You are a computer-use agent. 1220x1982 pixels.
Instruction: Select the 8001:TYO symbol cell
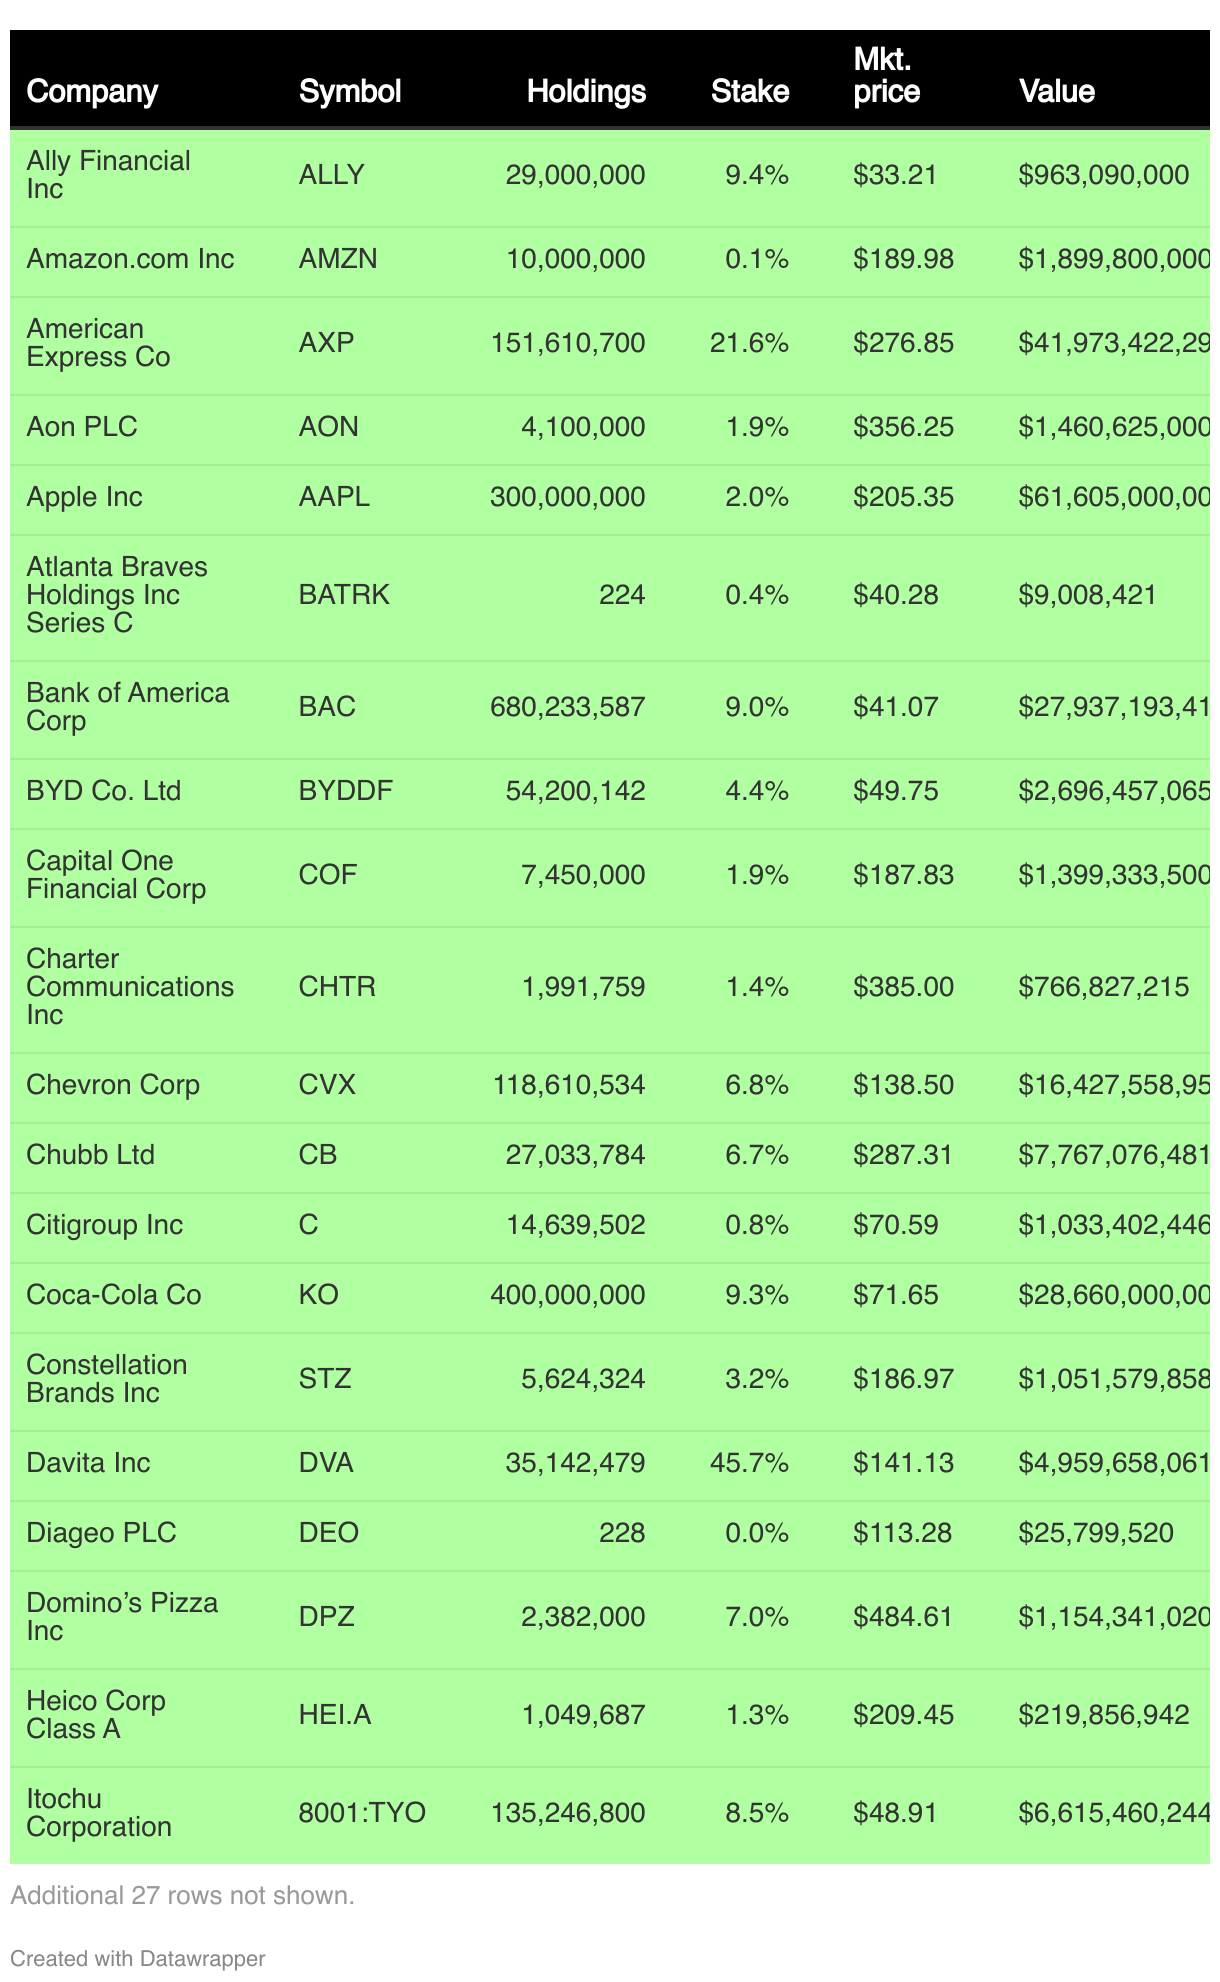tap(362, 1813)
